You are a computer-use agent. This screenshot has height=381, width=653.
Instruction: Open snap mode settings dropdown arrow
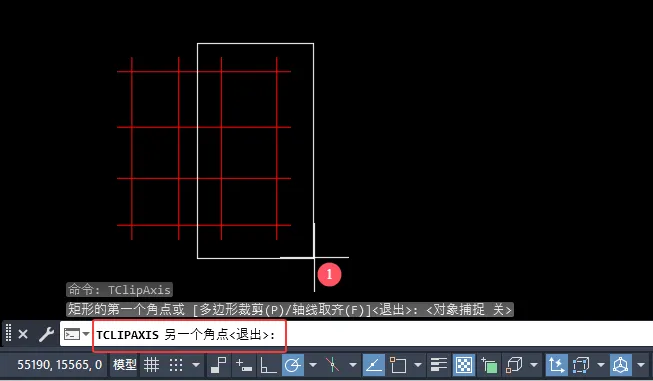coord(196,365)
